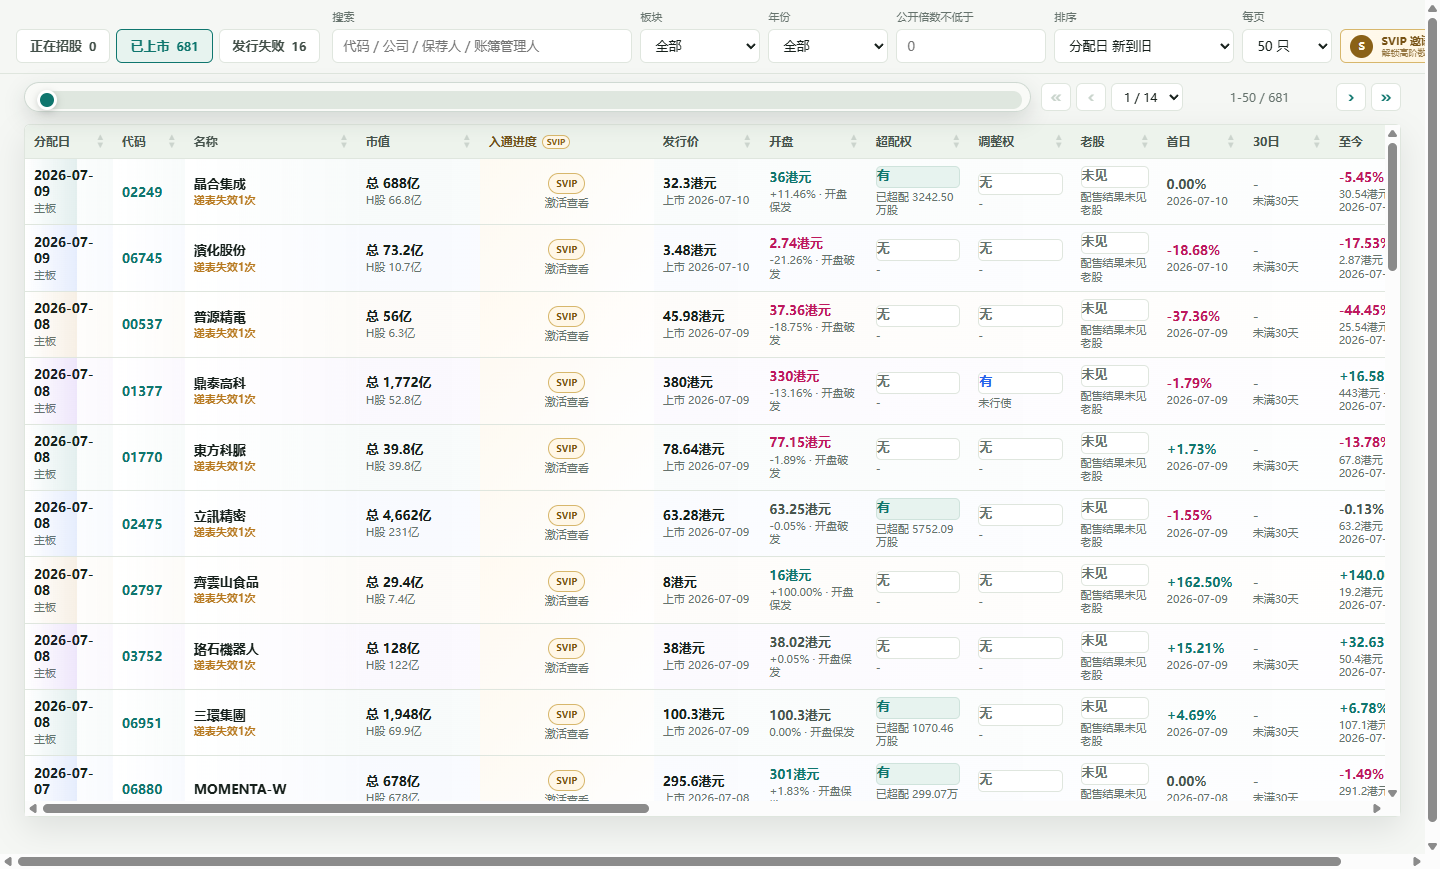This screenshot has width=1440, height=869.
Task: Click SVIP badge in 鼎泰高科 row
Action: (x=567, y=383)
